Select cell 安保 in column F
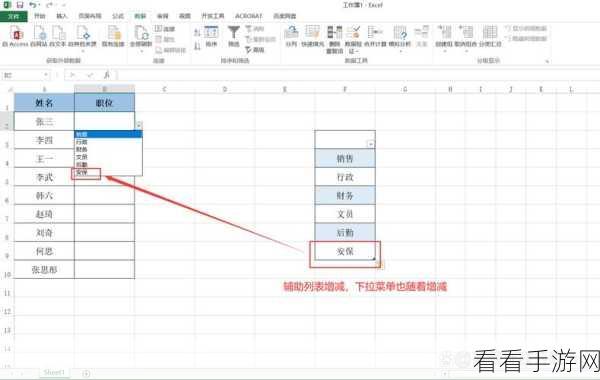This screenshot has height=380, width=600. (345, 251)
